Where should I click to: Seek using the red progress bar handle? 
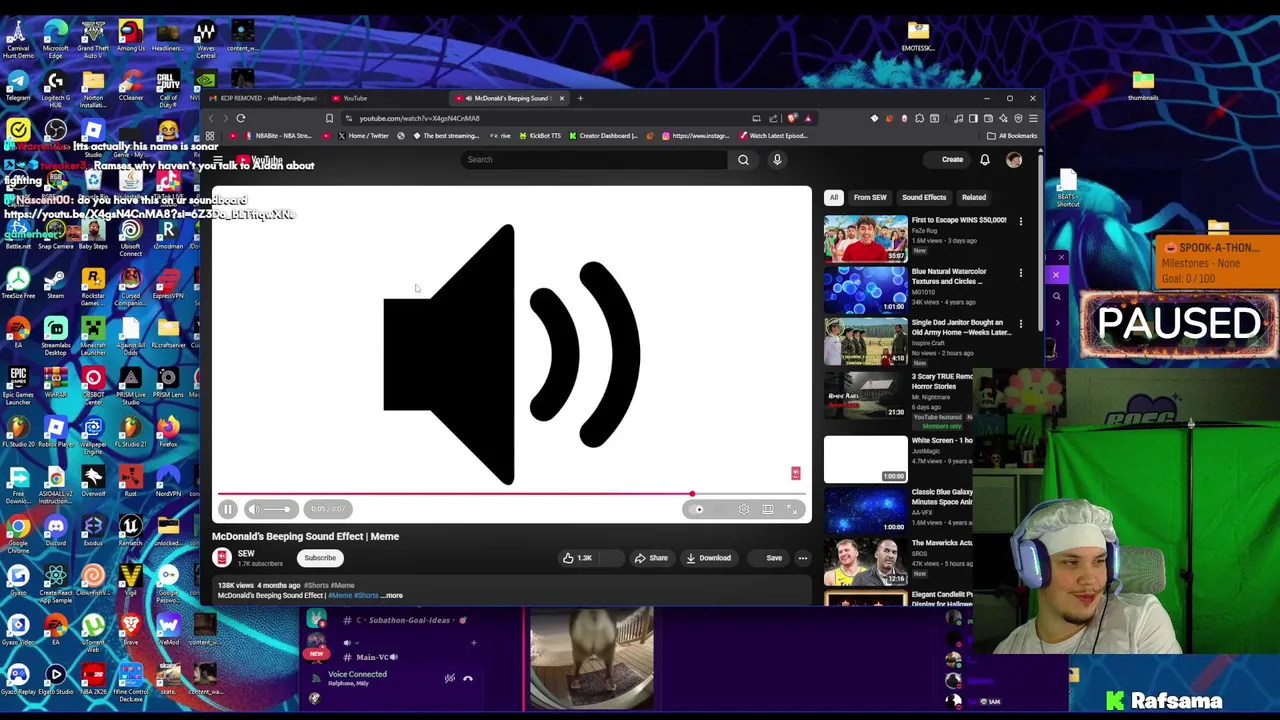click(x=691, y=494)
